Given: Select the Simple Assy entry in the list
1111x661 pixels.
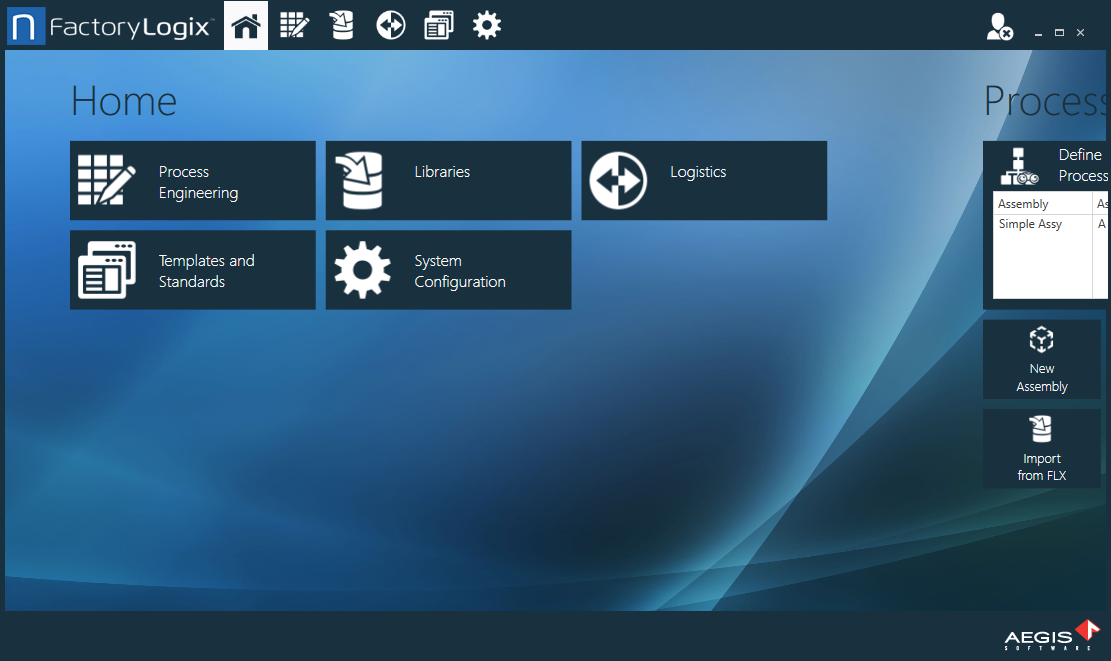Looking at the screenshot, I should (1030, 223).
